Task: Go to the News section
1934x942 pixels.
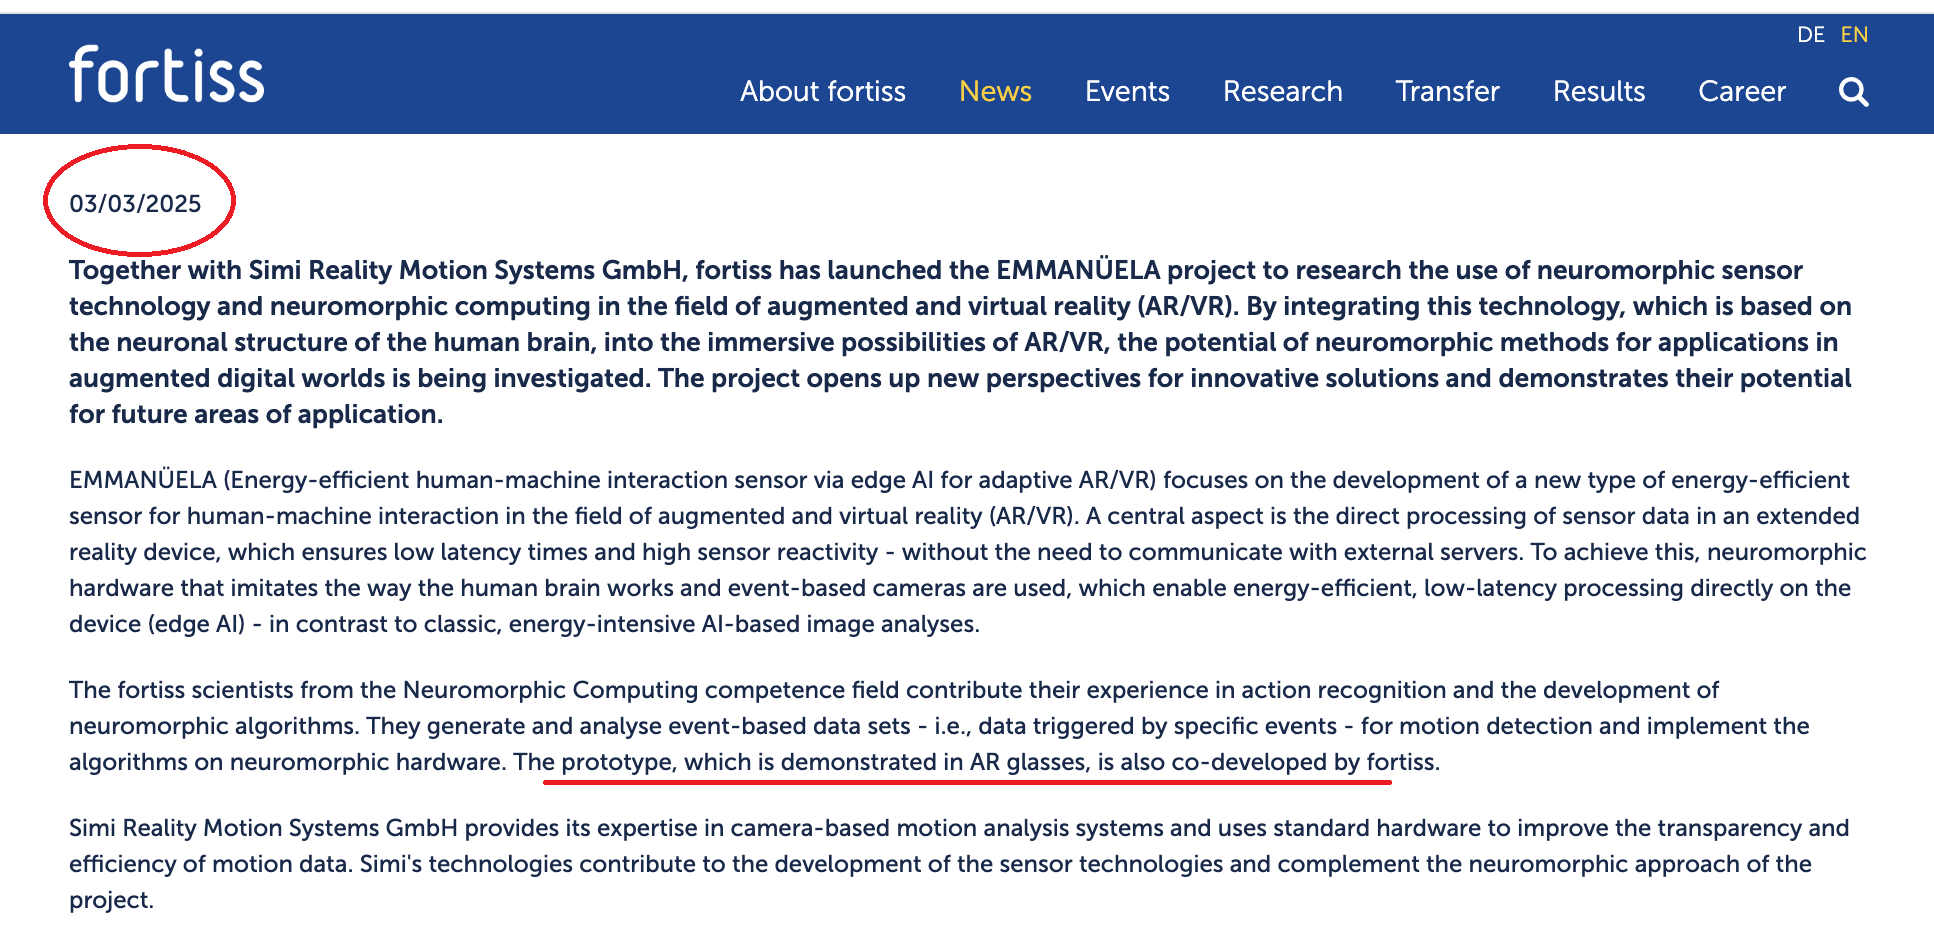Action: click(994, 92)
